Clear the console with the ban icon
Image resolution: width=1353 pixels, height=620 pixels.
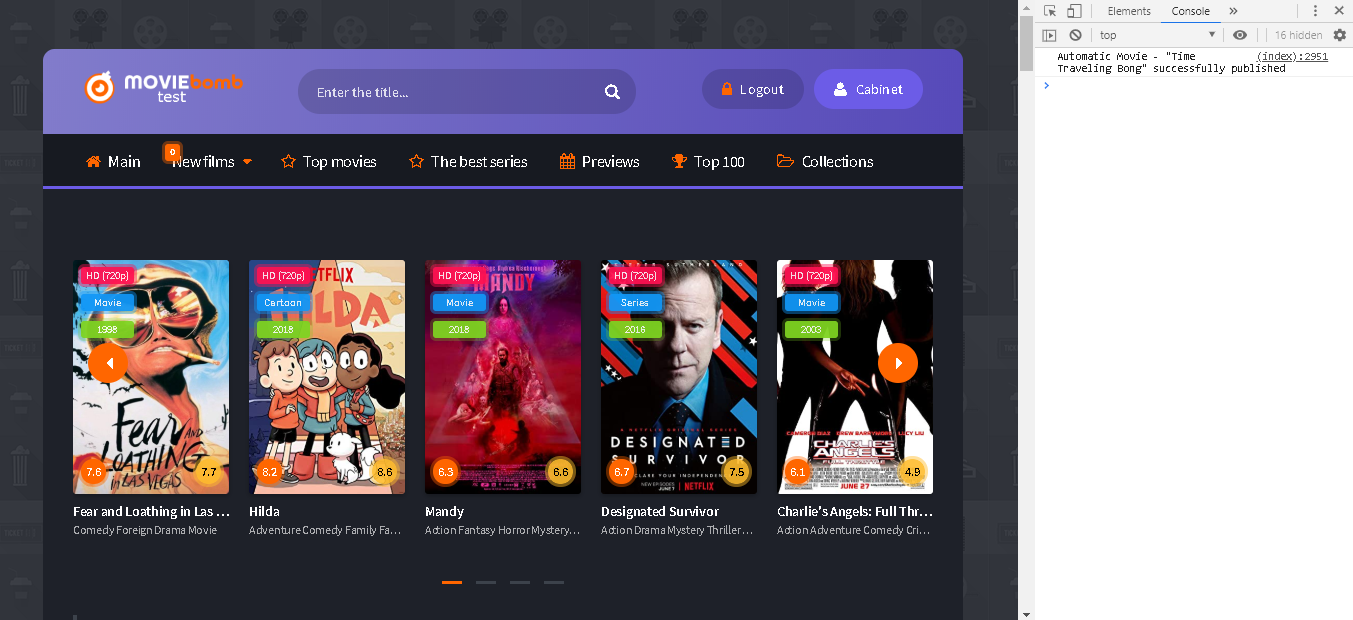[x=1075, y=35]
